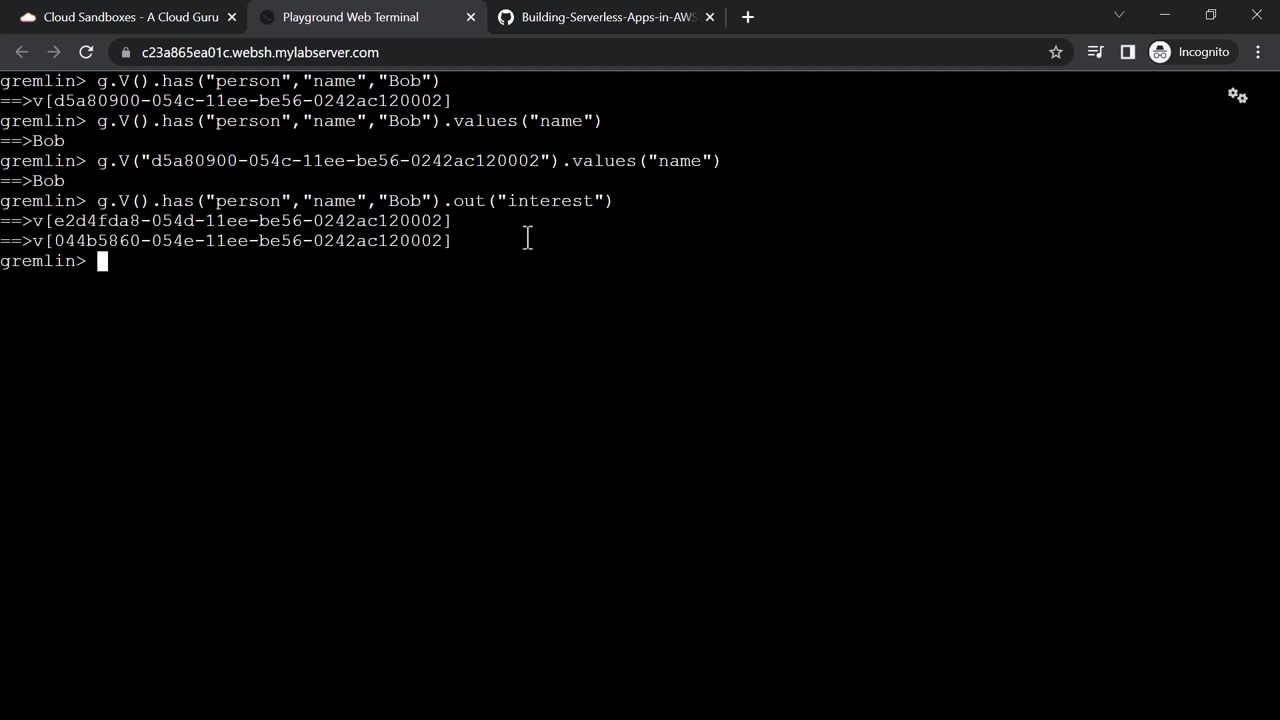
Task: Click the query line starting g.V("d5a80900
Action: [360, 161]
